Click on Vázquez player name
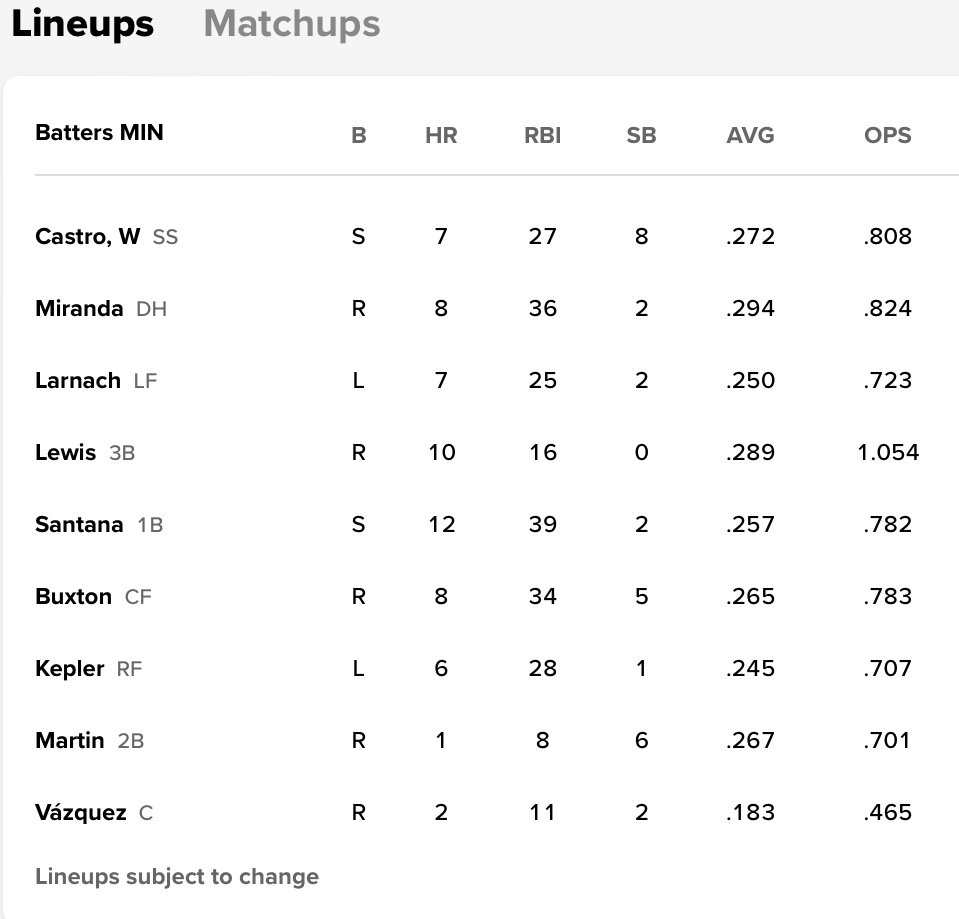 click(81, 813)
